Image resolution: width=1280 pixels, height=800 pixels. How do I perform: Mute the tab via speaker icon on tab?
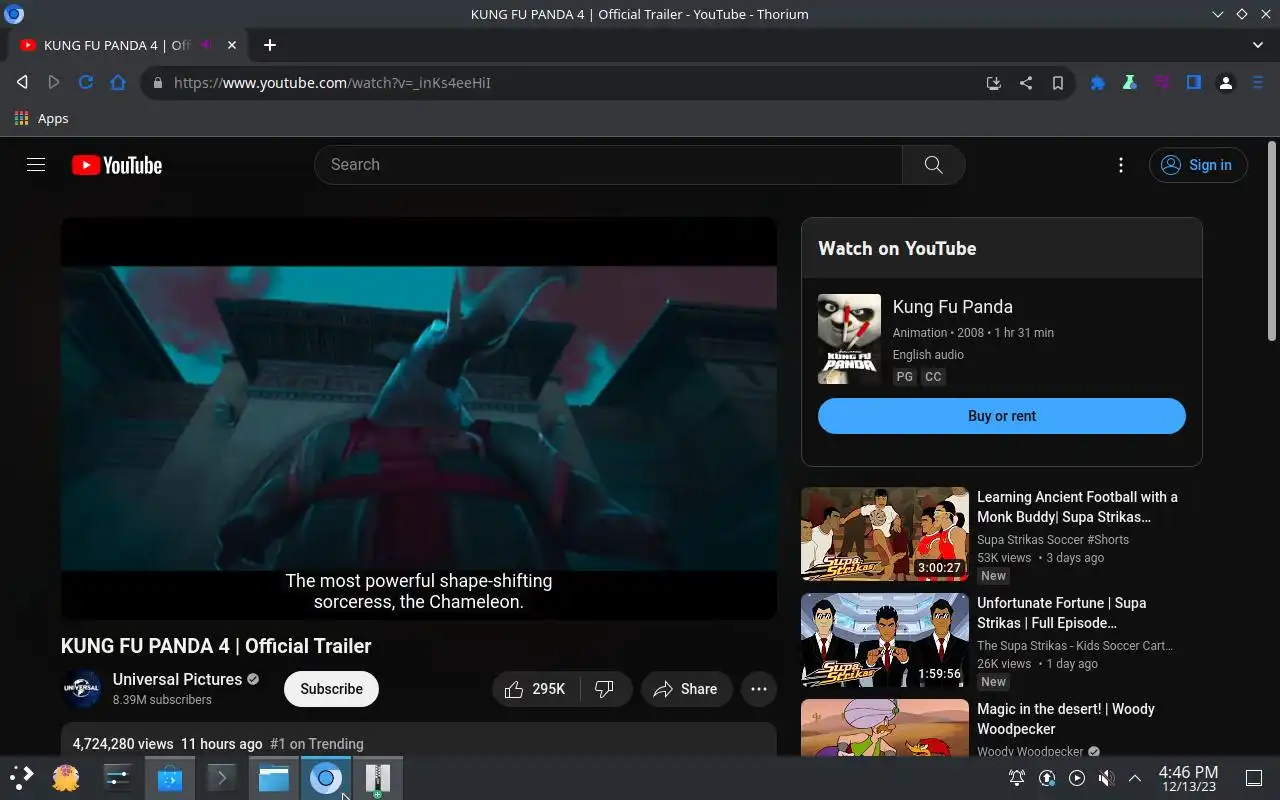click(x=206, y=45)
